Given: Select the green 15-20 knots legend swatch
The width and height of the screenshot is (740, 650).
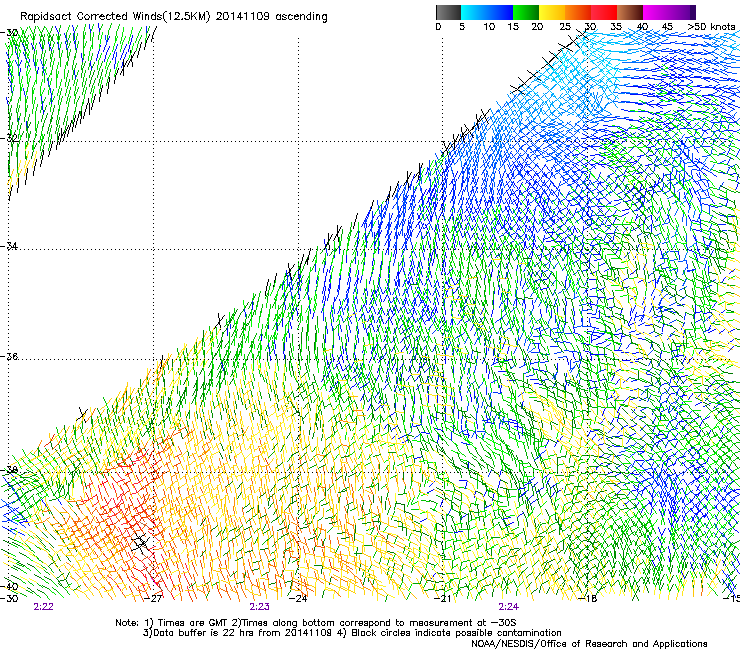Looking at the screenshot, I should 526,12.
